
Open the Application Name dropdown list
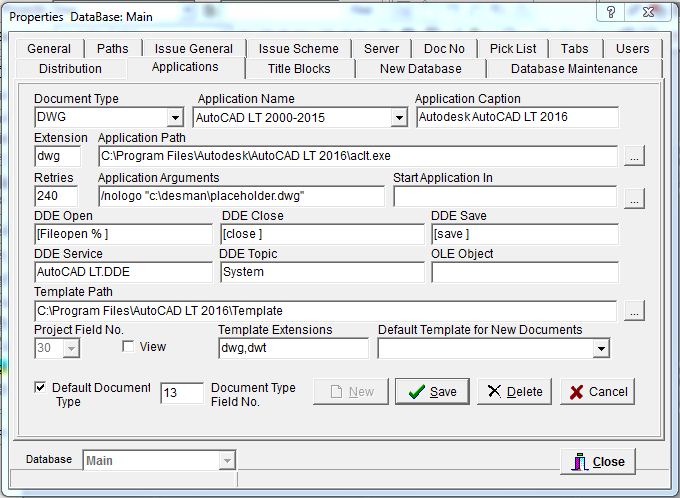click(398, 117)
